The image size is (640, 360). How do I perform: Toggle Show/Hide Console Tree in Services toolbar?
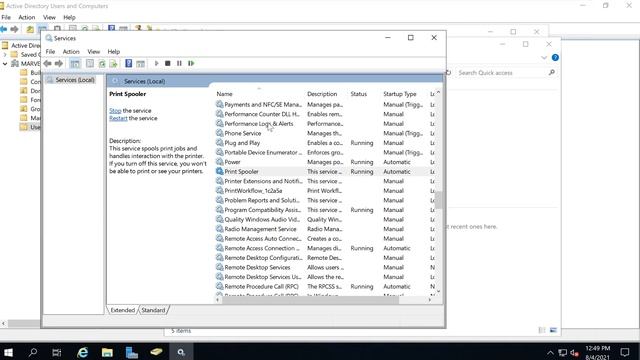[x=75, y=63]
